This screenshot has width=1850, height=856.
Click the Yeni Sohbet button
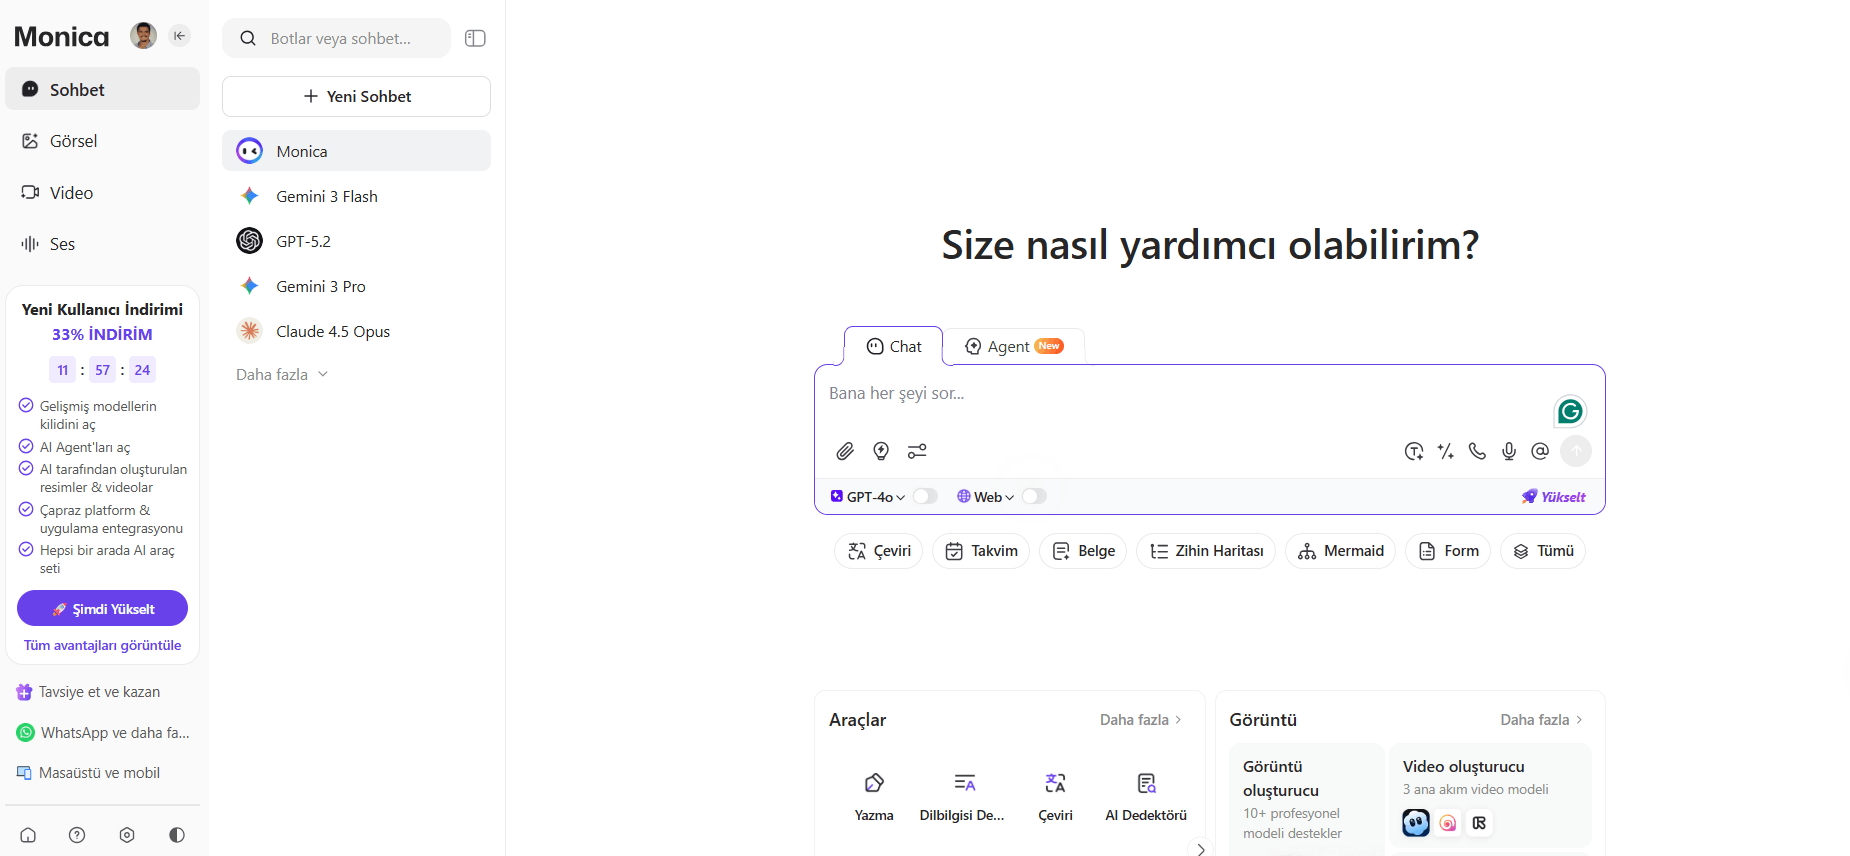pos(356,96)
